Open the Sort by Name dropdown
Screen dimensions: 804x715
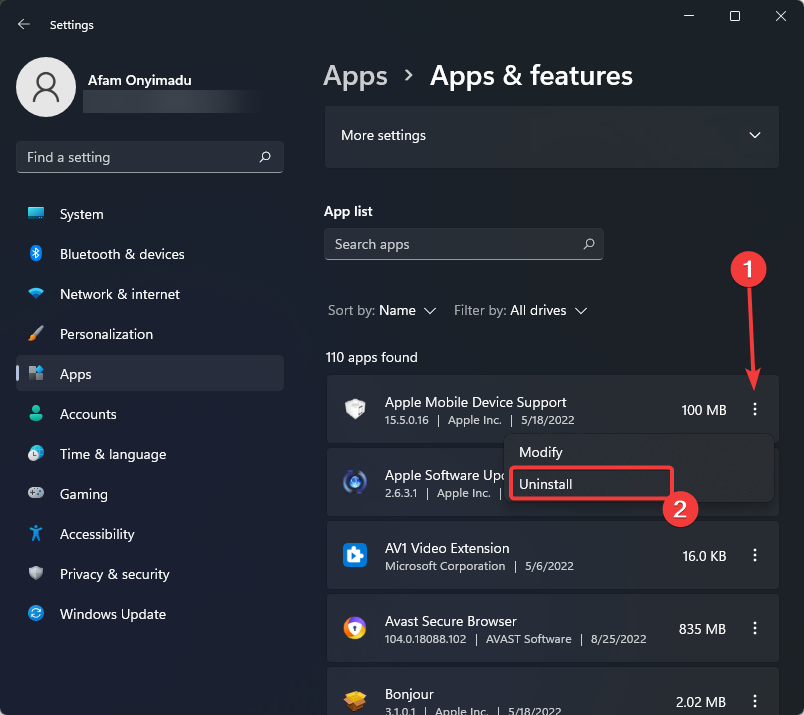[382, 310]
